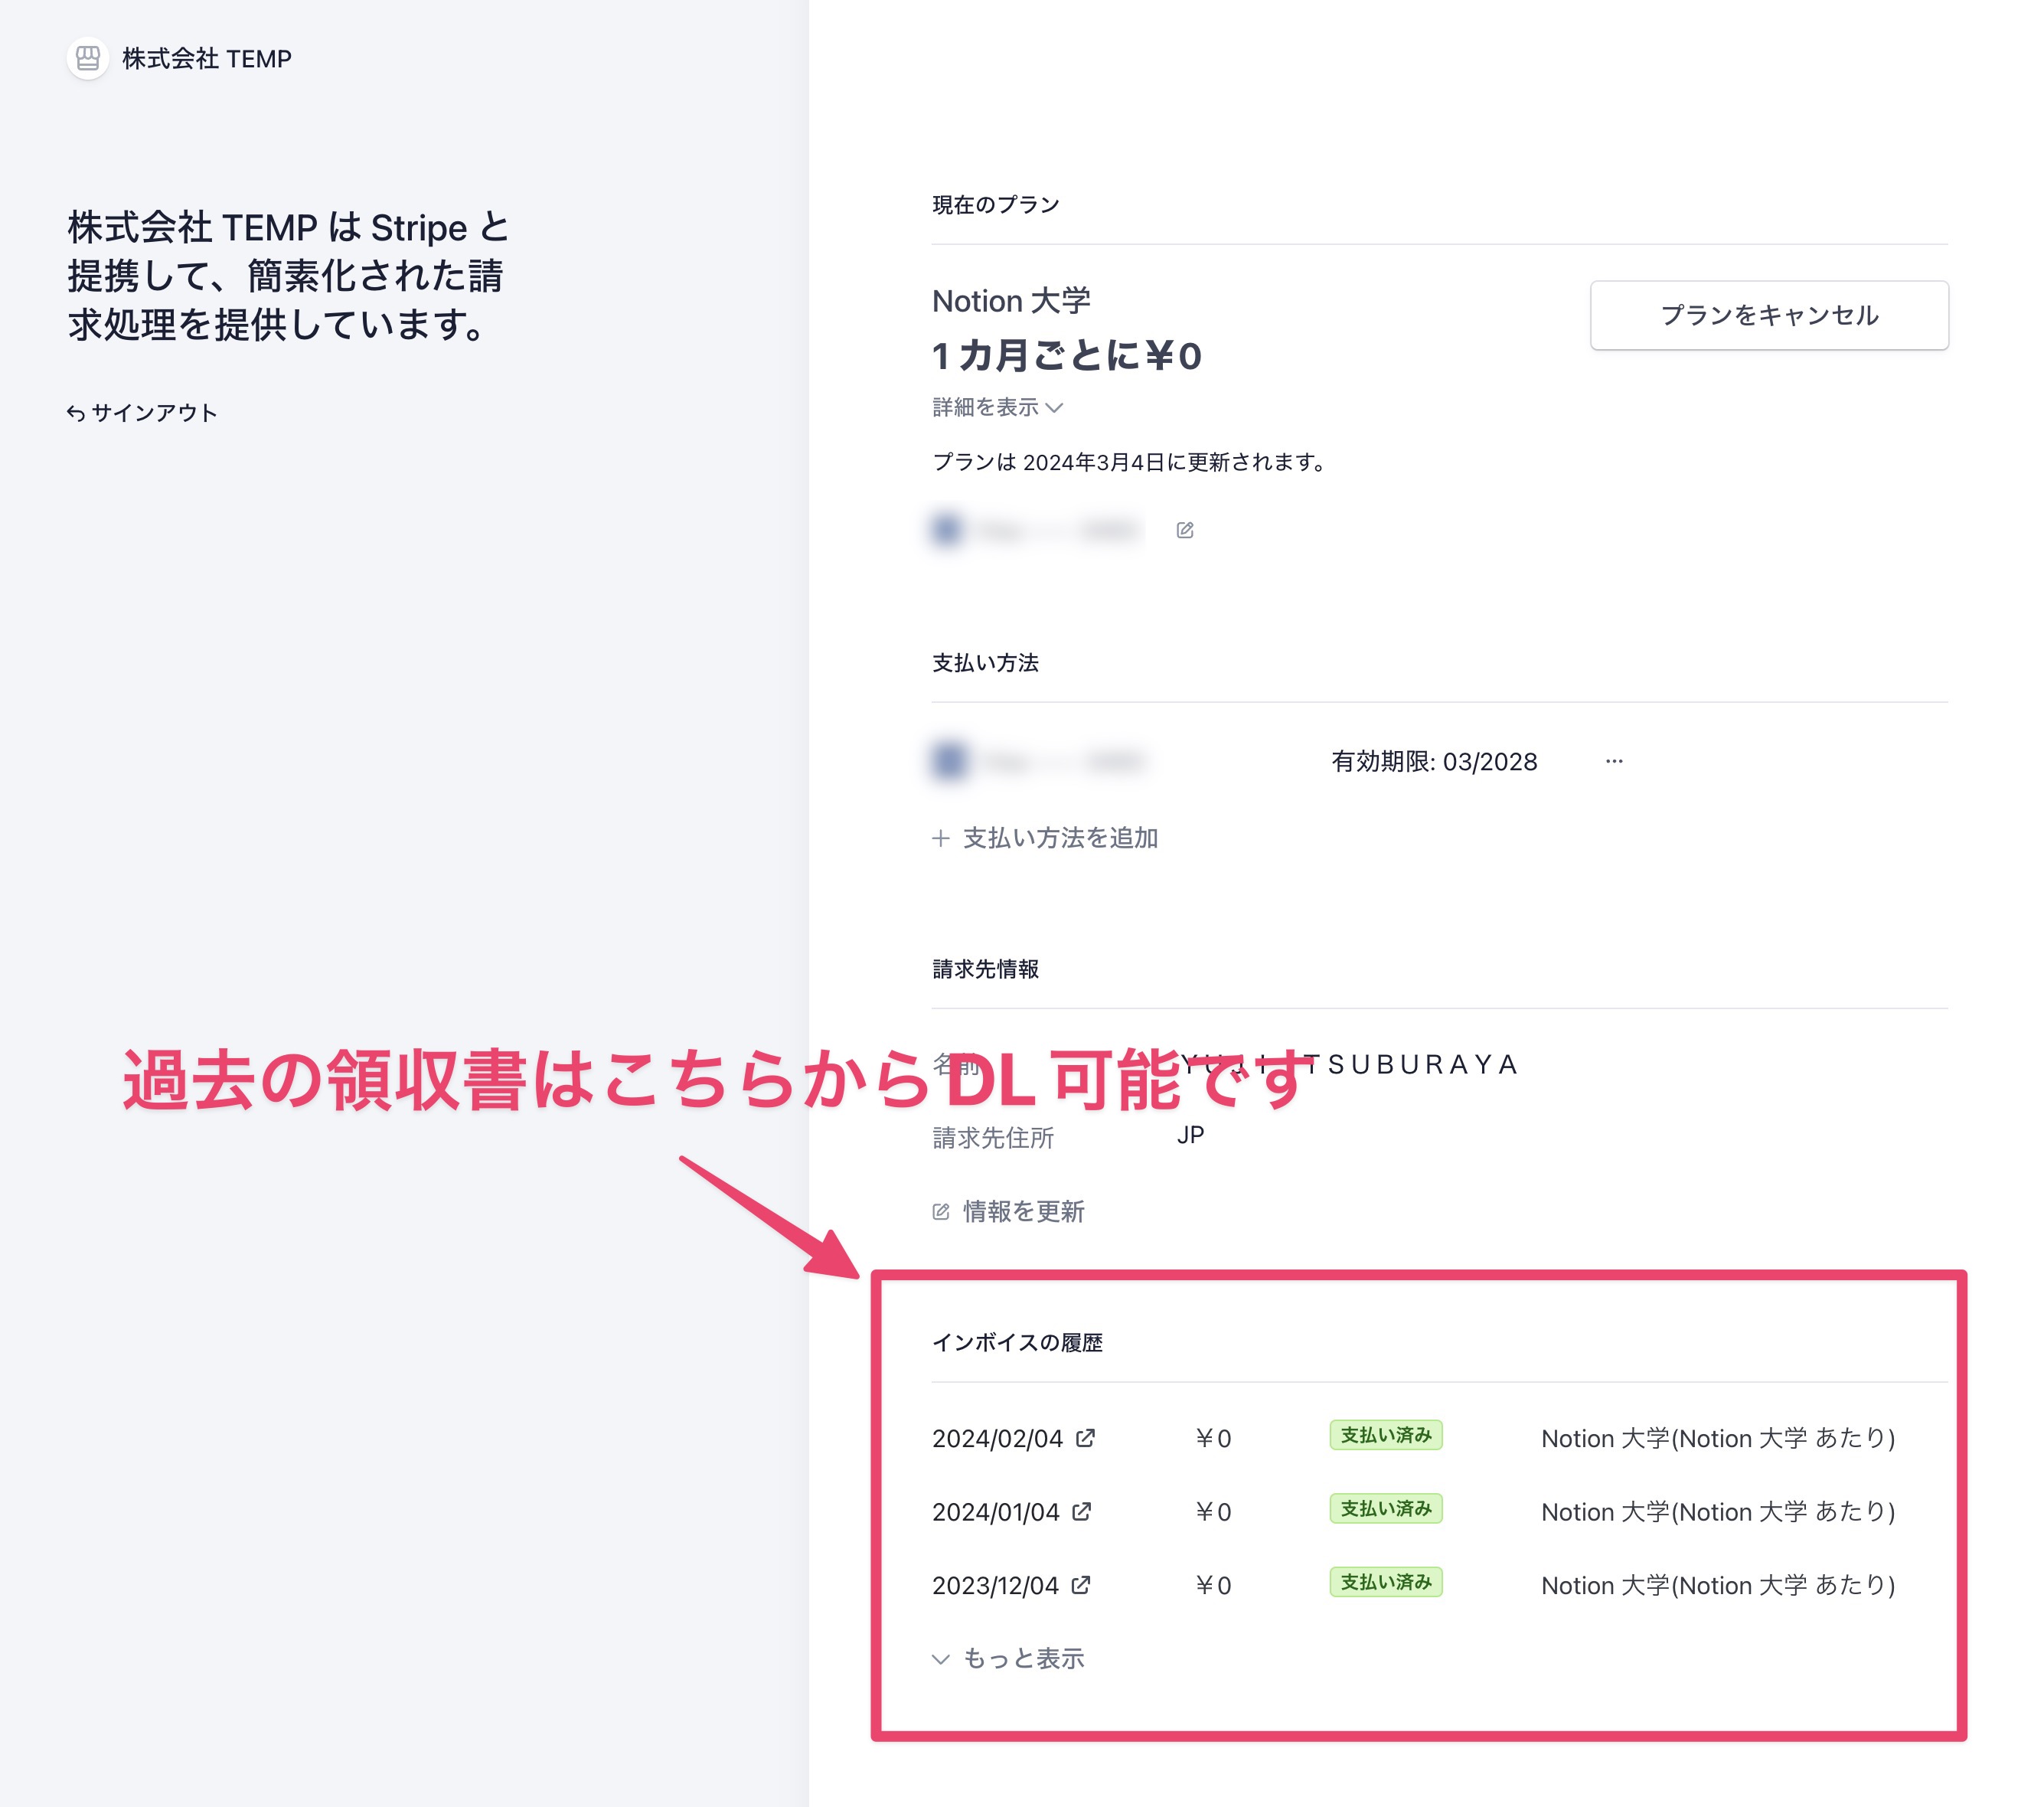The height and width of the screenshot is (1807, 2044).
Task: Click the pencil icon before 情報を更新
Action: pos(941,1211)
